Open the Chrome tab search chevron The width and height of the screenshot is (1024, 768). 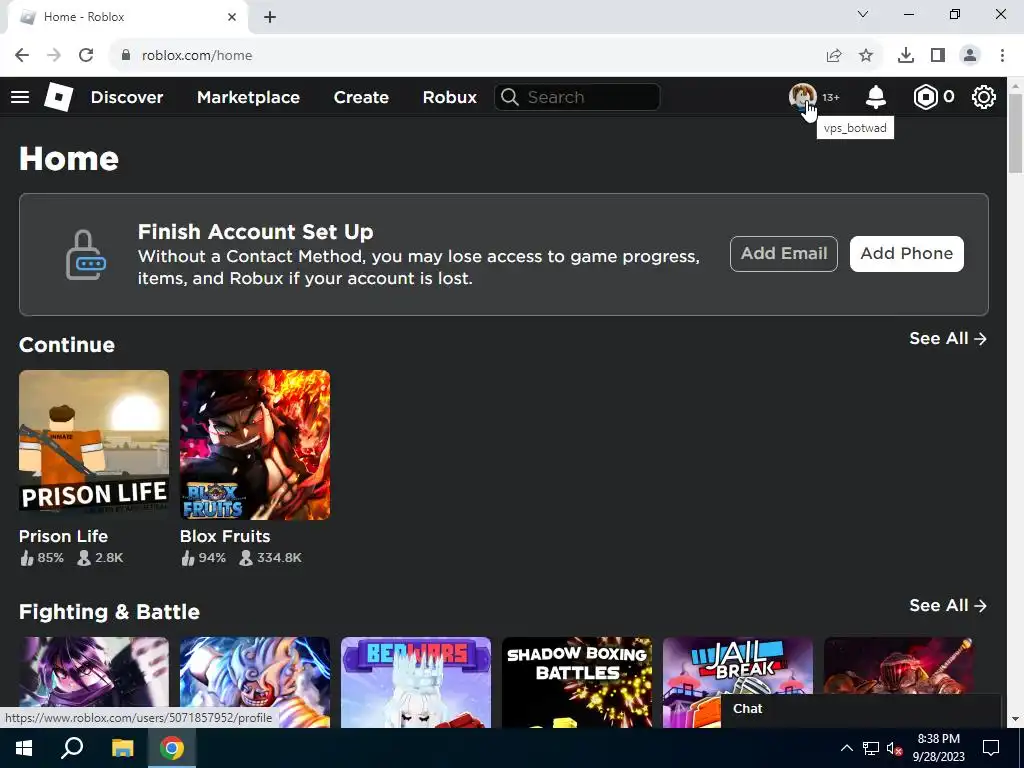(863, 14)
